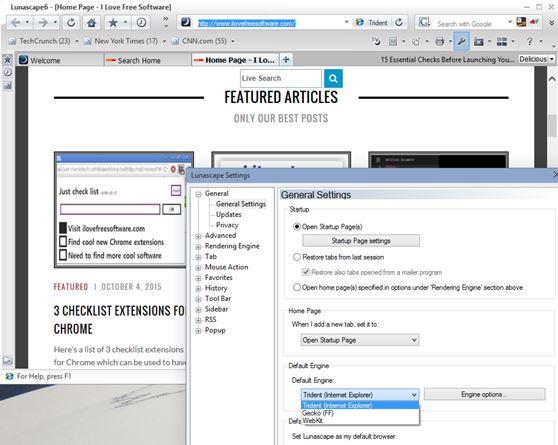Click the page vertical scrollbar thumb
Viewport: 558px width, 445px height.
tap(552, 125)
